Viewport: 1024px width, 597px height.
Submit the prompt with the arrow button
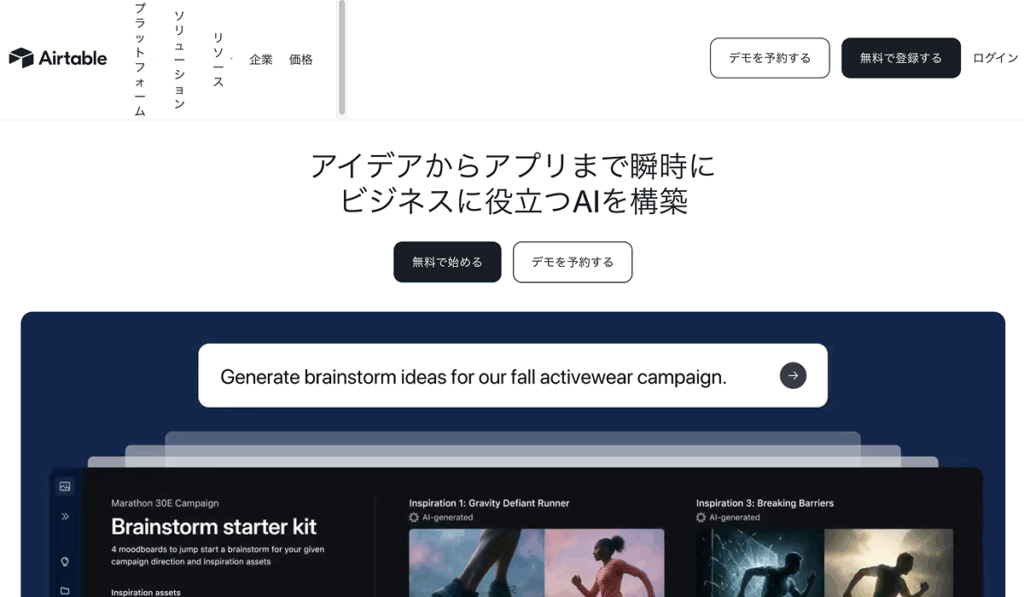click(793, 376)
